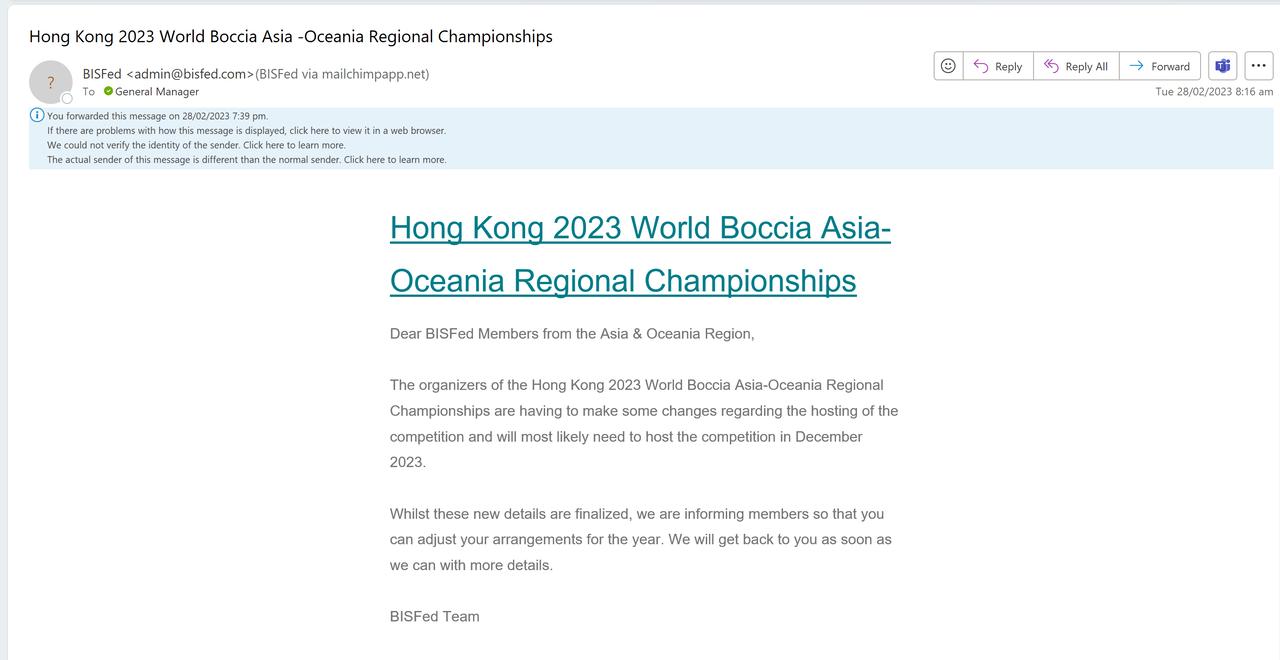Click the Dear BISFed Members greeting text
This screenshot has height=660, width=1280.
(572, 334)
